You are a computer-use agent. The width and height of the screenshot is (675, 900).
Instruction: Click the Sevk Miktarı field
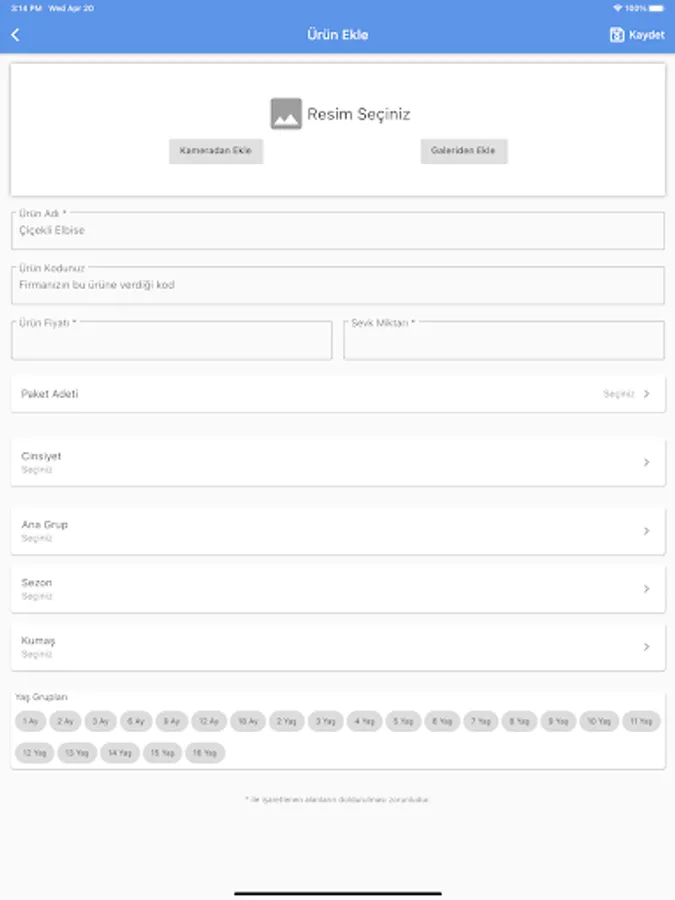point(504,340)
